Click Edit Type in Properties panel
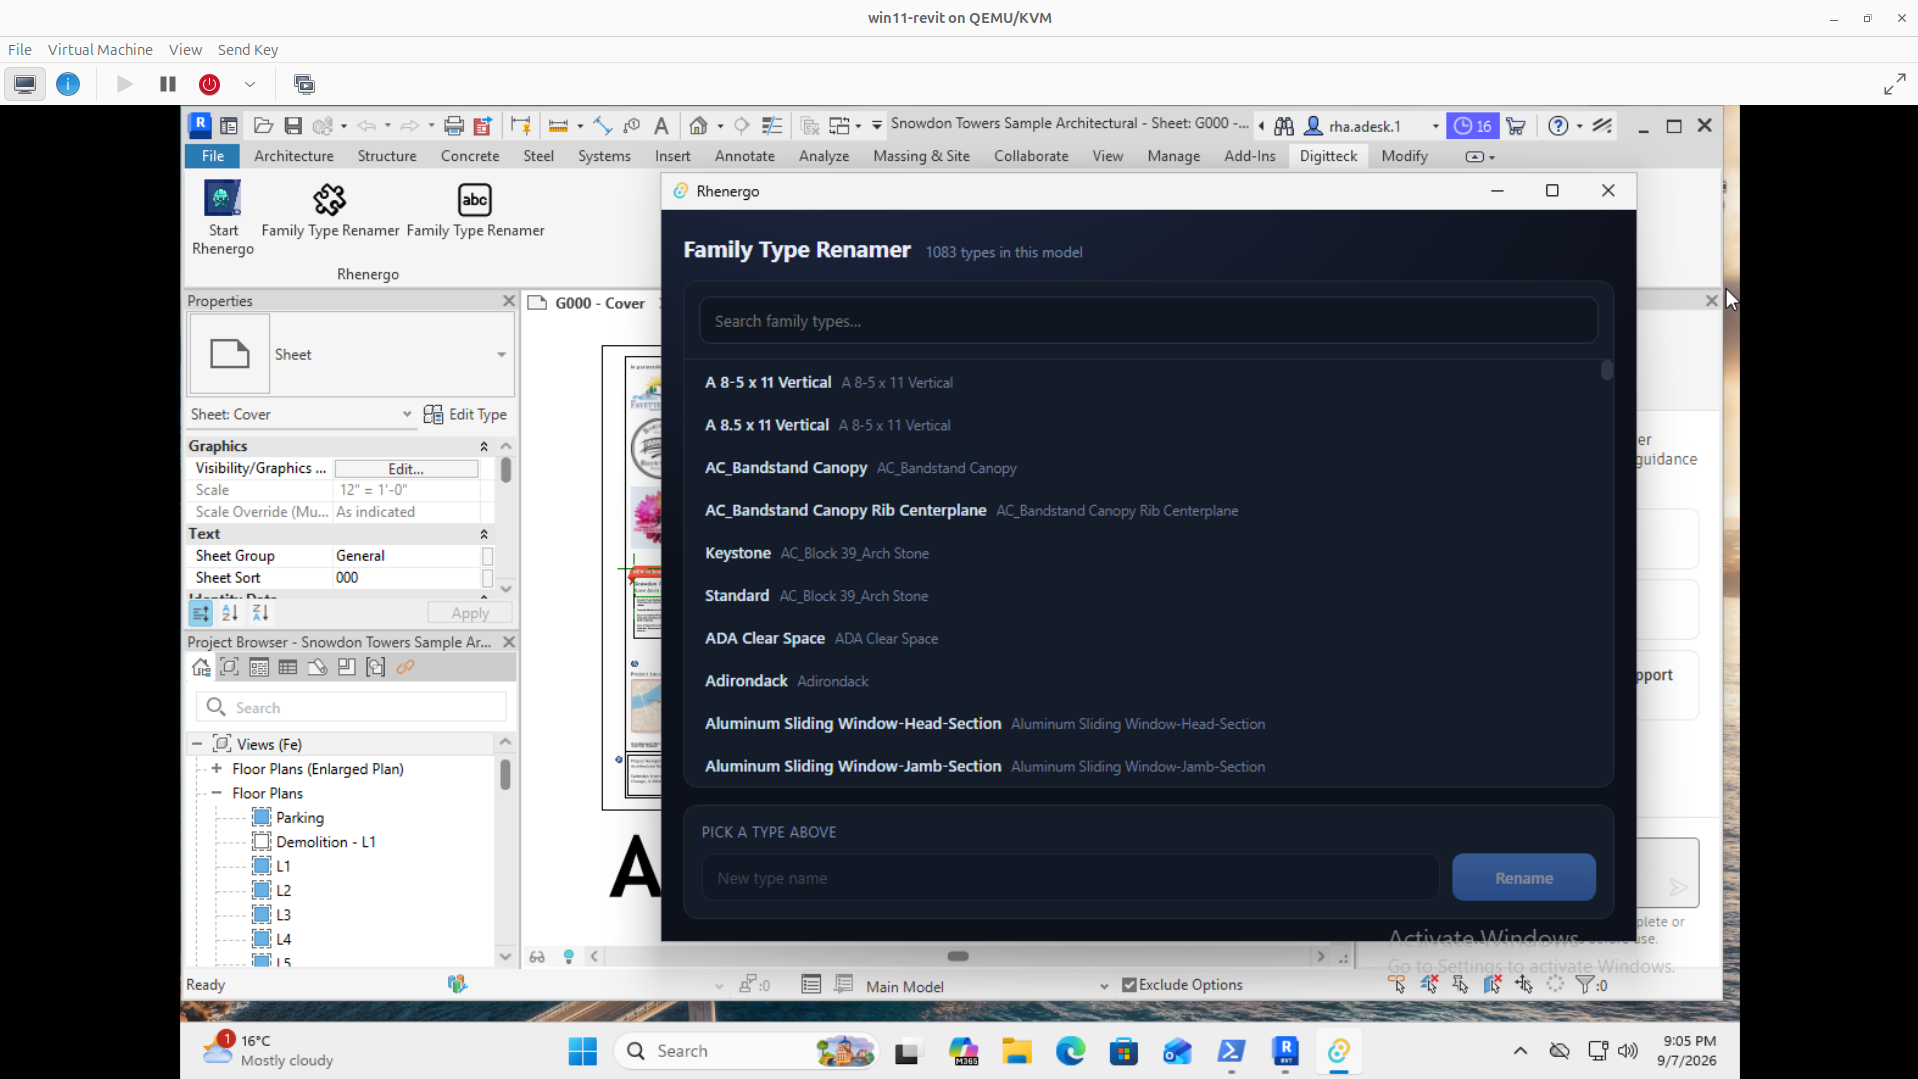The width and height of the screenshot is (1918, 1079). tap(465, 414)
